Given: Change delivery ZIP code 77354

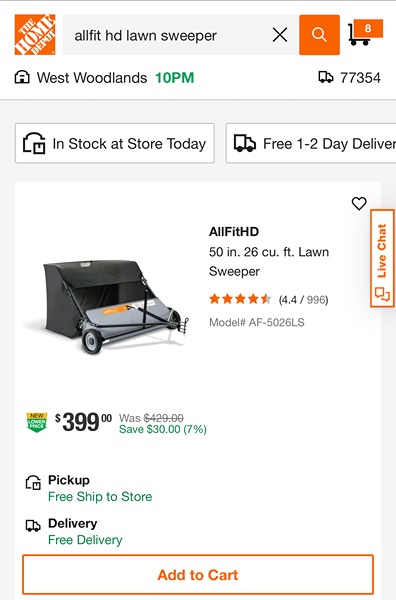Looking at the screenshot, I should 360,78.
